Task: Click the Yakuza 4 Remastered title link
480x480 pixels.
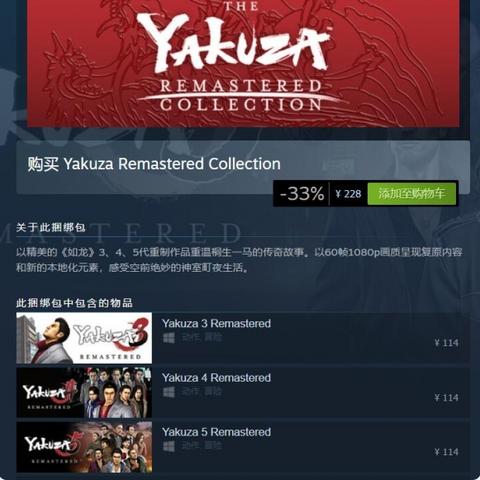Action: [x=216, y=378]
